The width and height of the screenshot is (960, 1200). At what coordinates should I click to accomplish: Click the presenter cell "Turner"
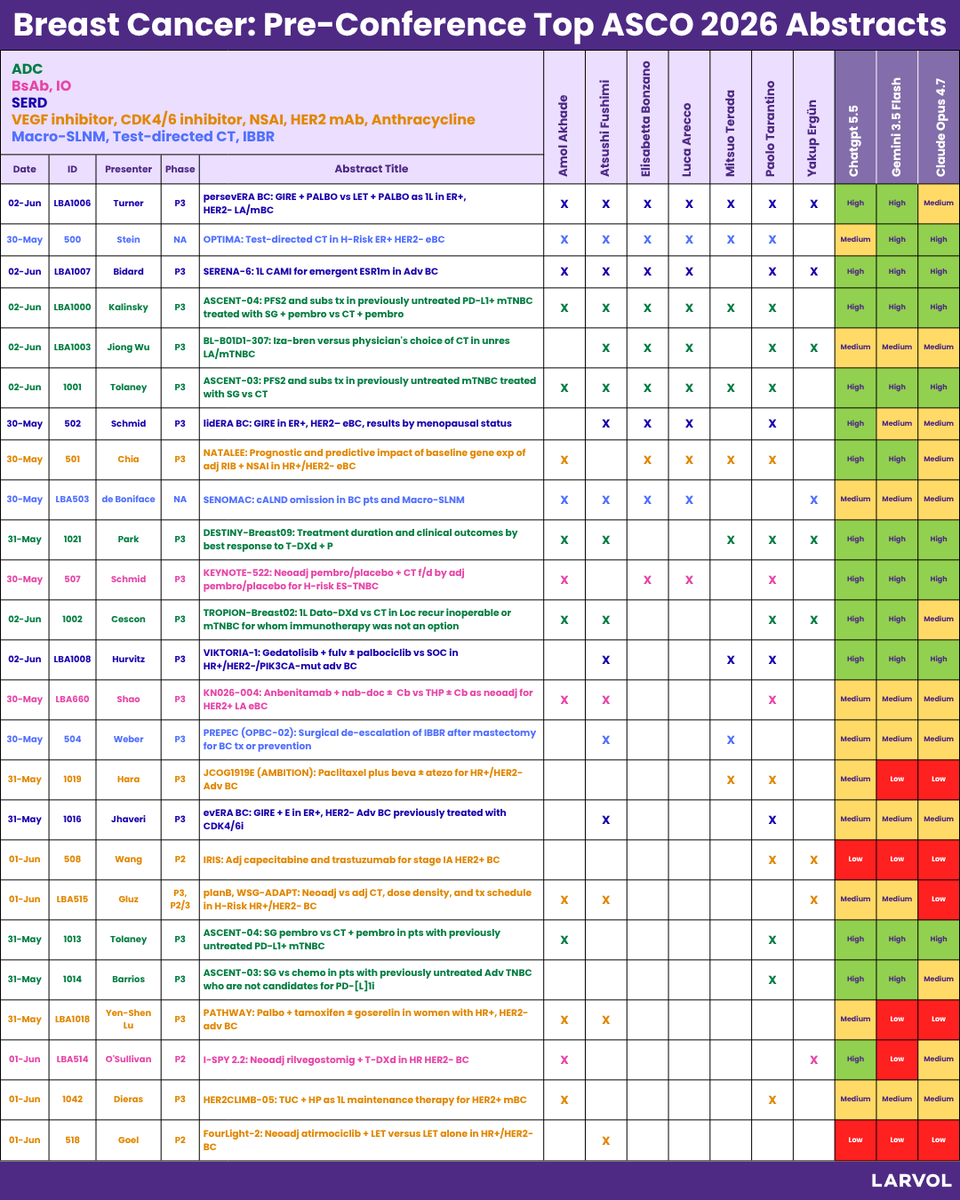tap(129, 203)
